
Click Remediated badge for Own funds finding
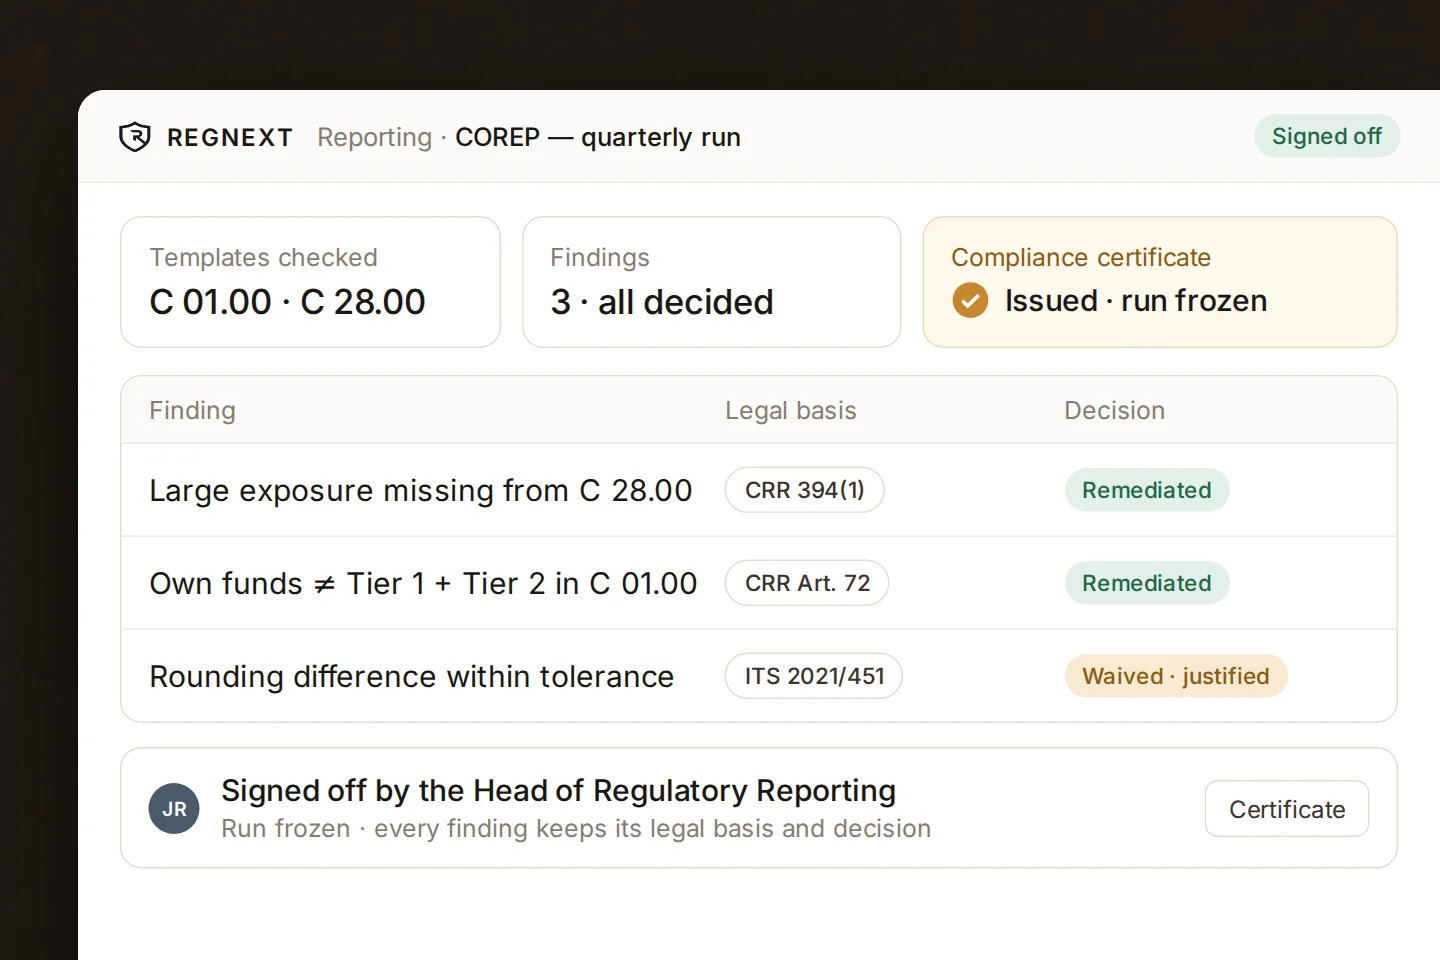coord(1147,583)
